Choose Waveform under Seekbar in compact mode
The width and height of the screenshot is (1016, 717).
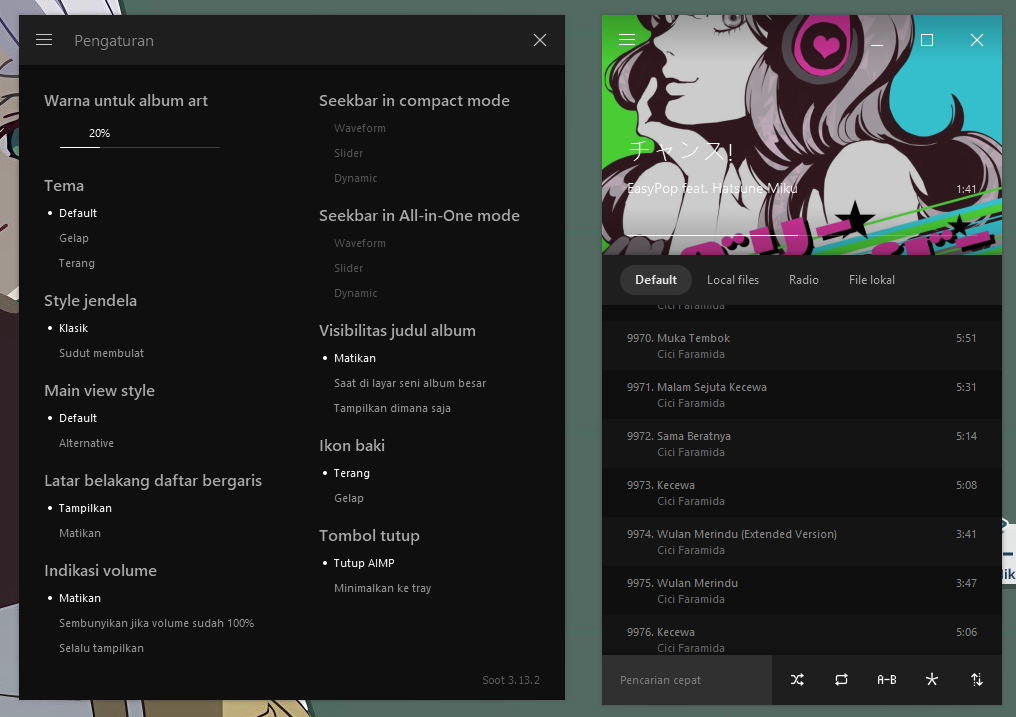click(x=360, y=128)
